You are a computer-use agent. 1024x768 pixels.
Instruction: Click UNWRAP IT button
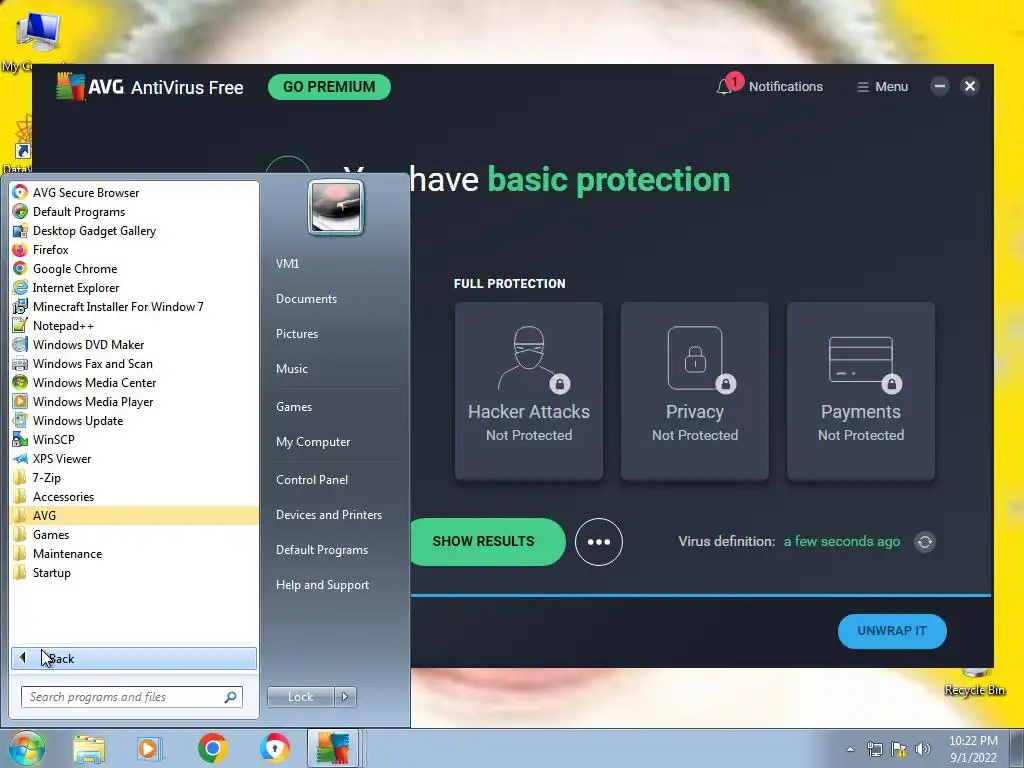coord(892,631)
